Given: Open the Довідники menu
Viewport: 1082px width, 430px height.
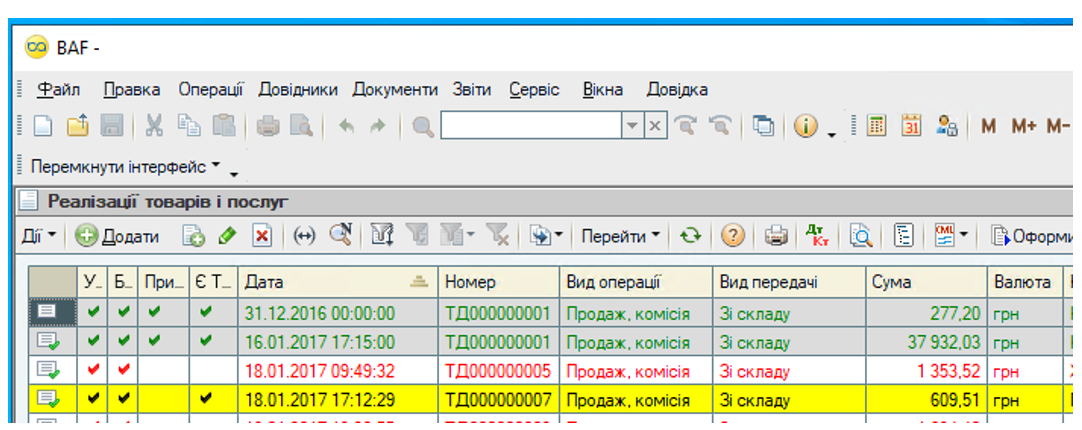Looking at the screenshot, I should point(298,90).
